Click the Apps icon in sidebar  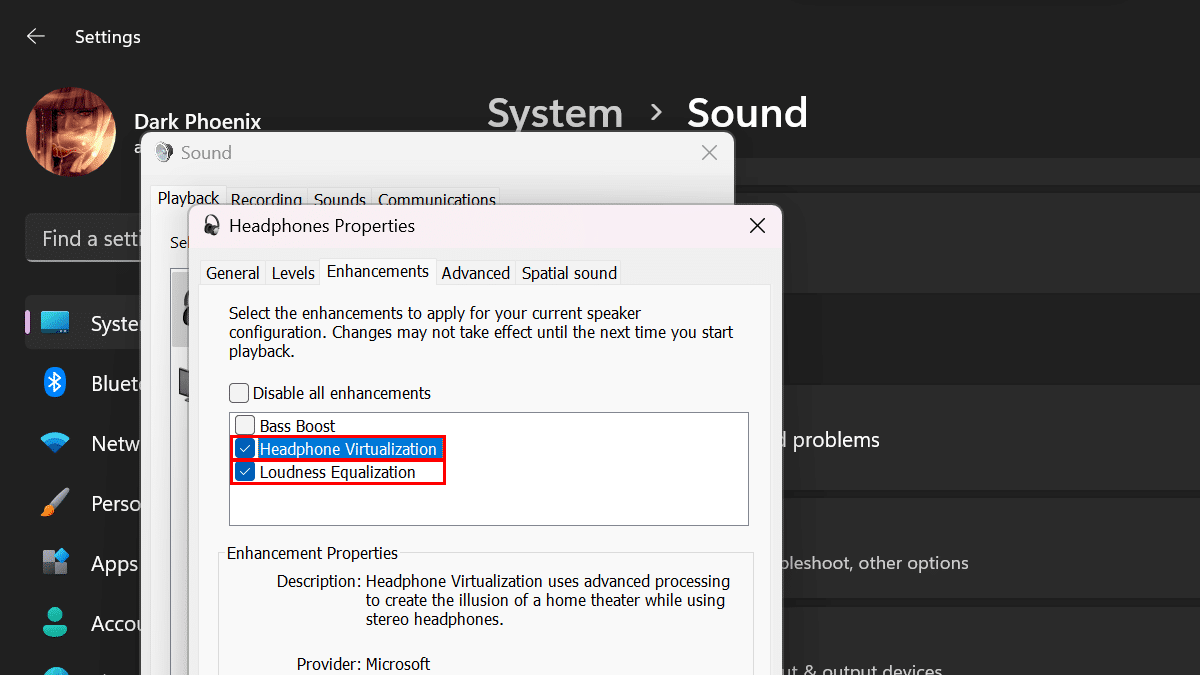pos(55,563)
